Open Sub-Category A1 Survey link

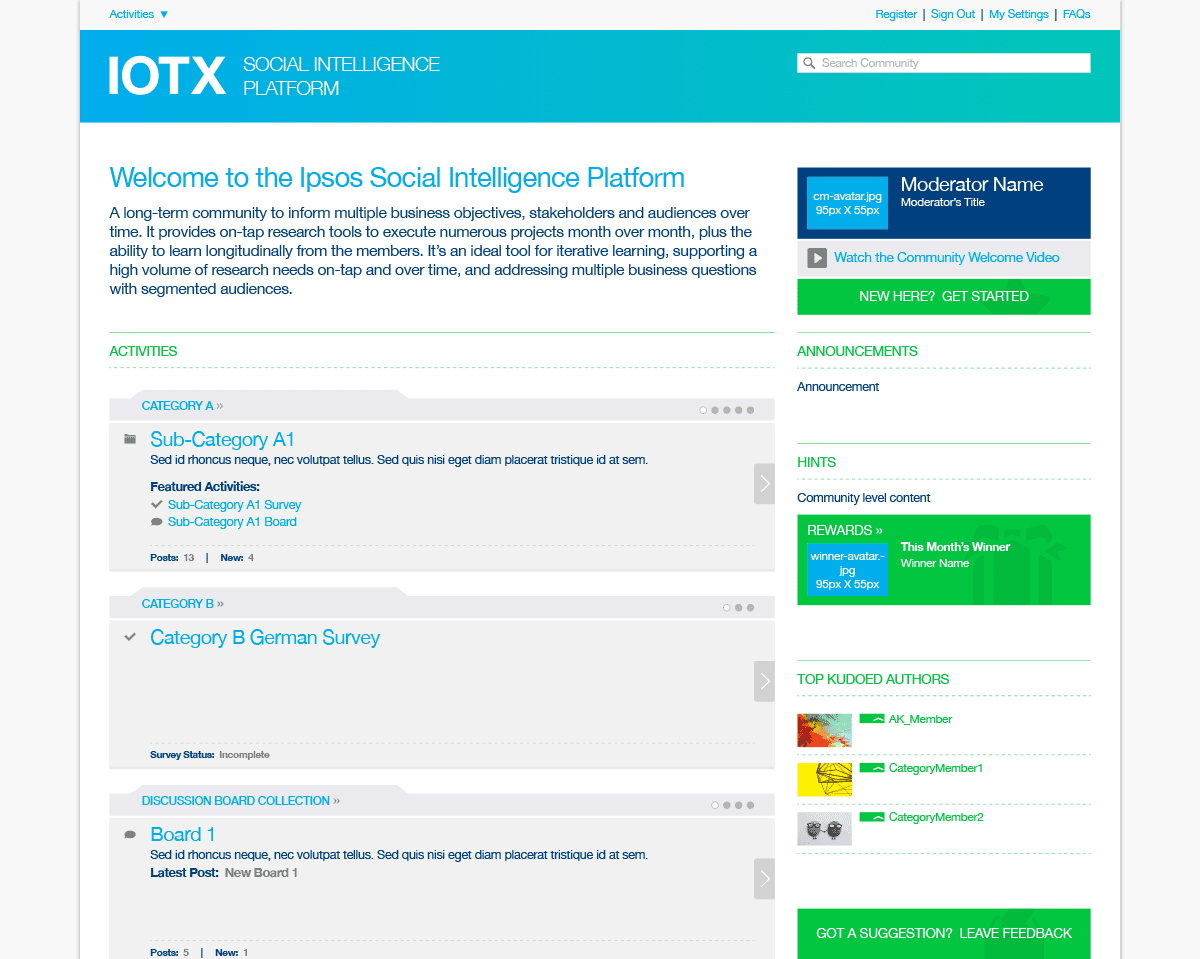point(234,505)
